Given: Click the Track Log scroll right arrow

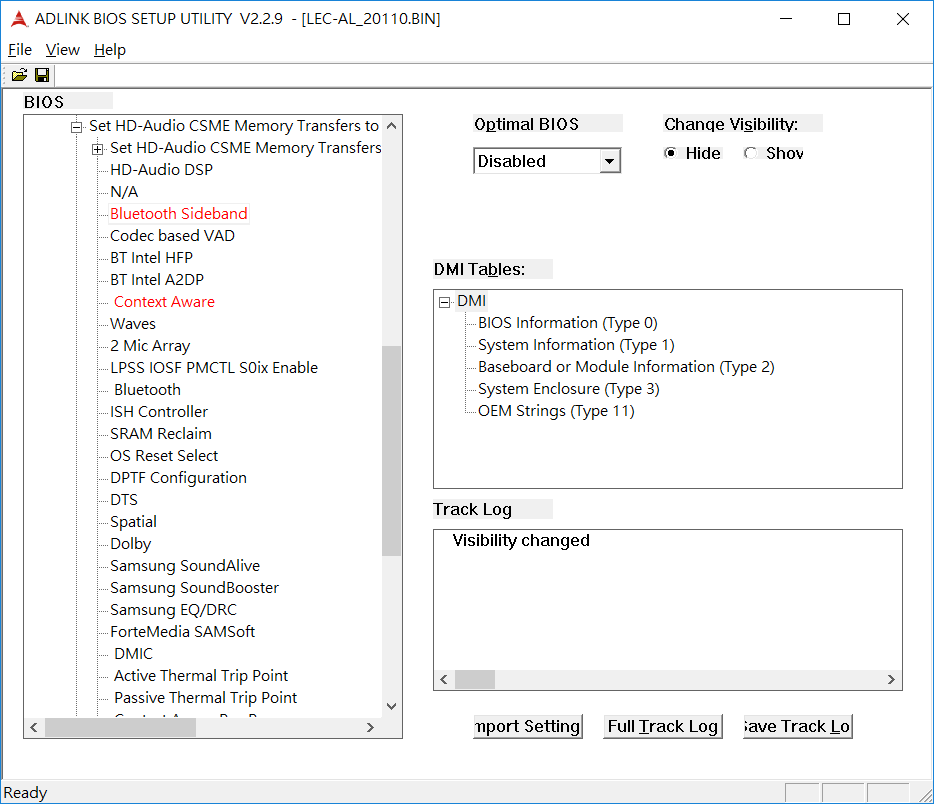Looking at the screenshot, I should [x=891, y=680].
